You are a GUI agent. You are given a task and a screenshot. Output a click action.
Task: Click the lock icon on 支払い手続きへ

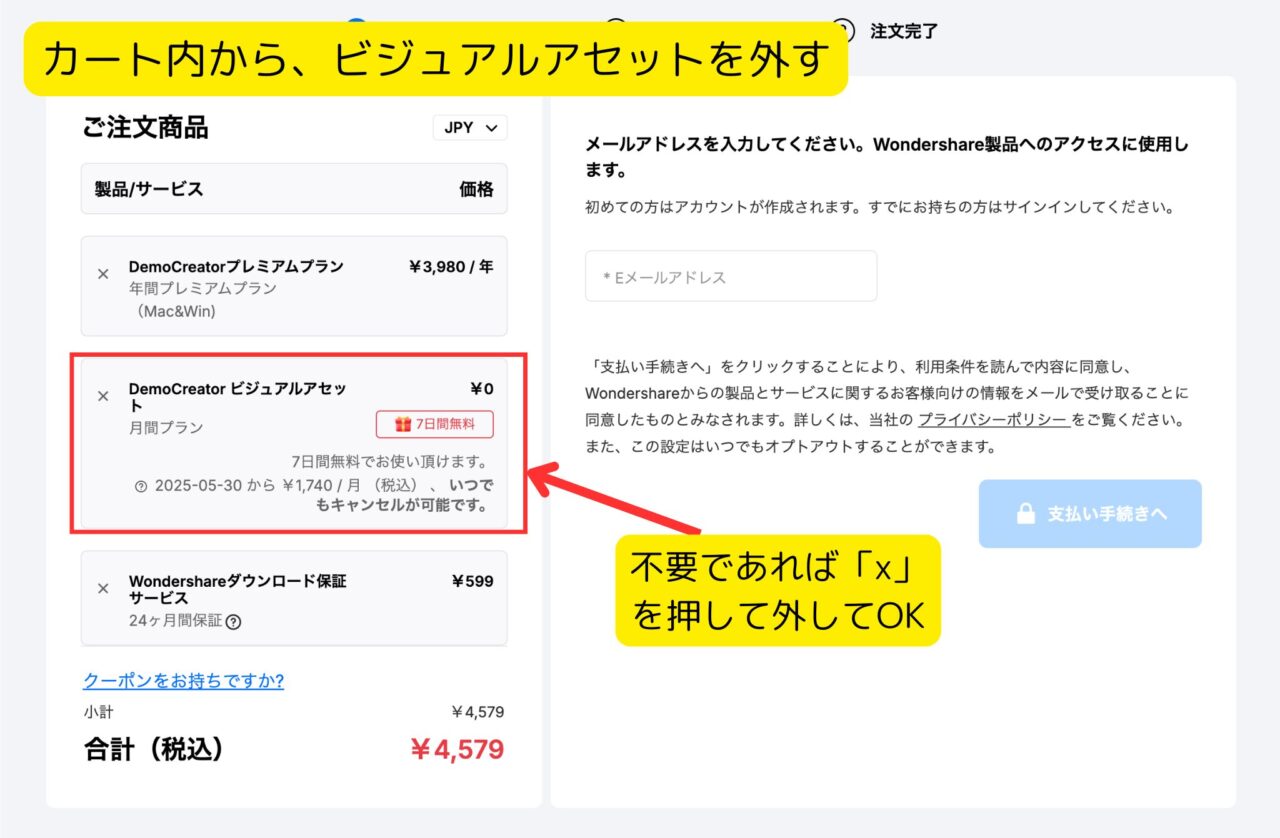pyautogui.click(x=1025, y=514)
